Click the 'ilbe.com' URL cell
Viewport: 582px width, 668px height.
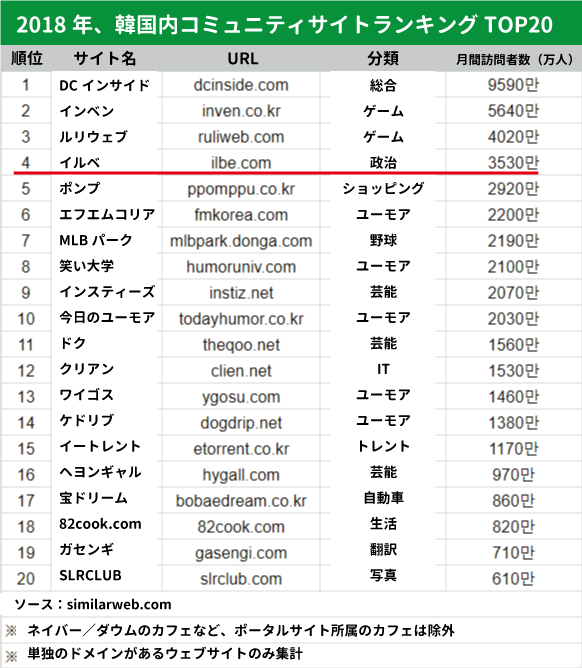click(241, 163)
